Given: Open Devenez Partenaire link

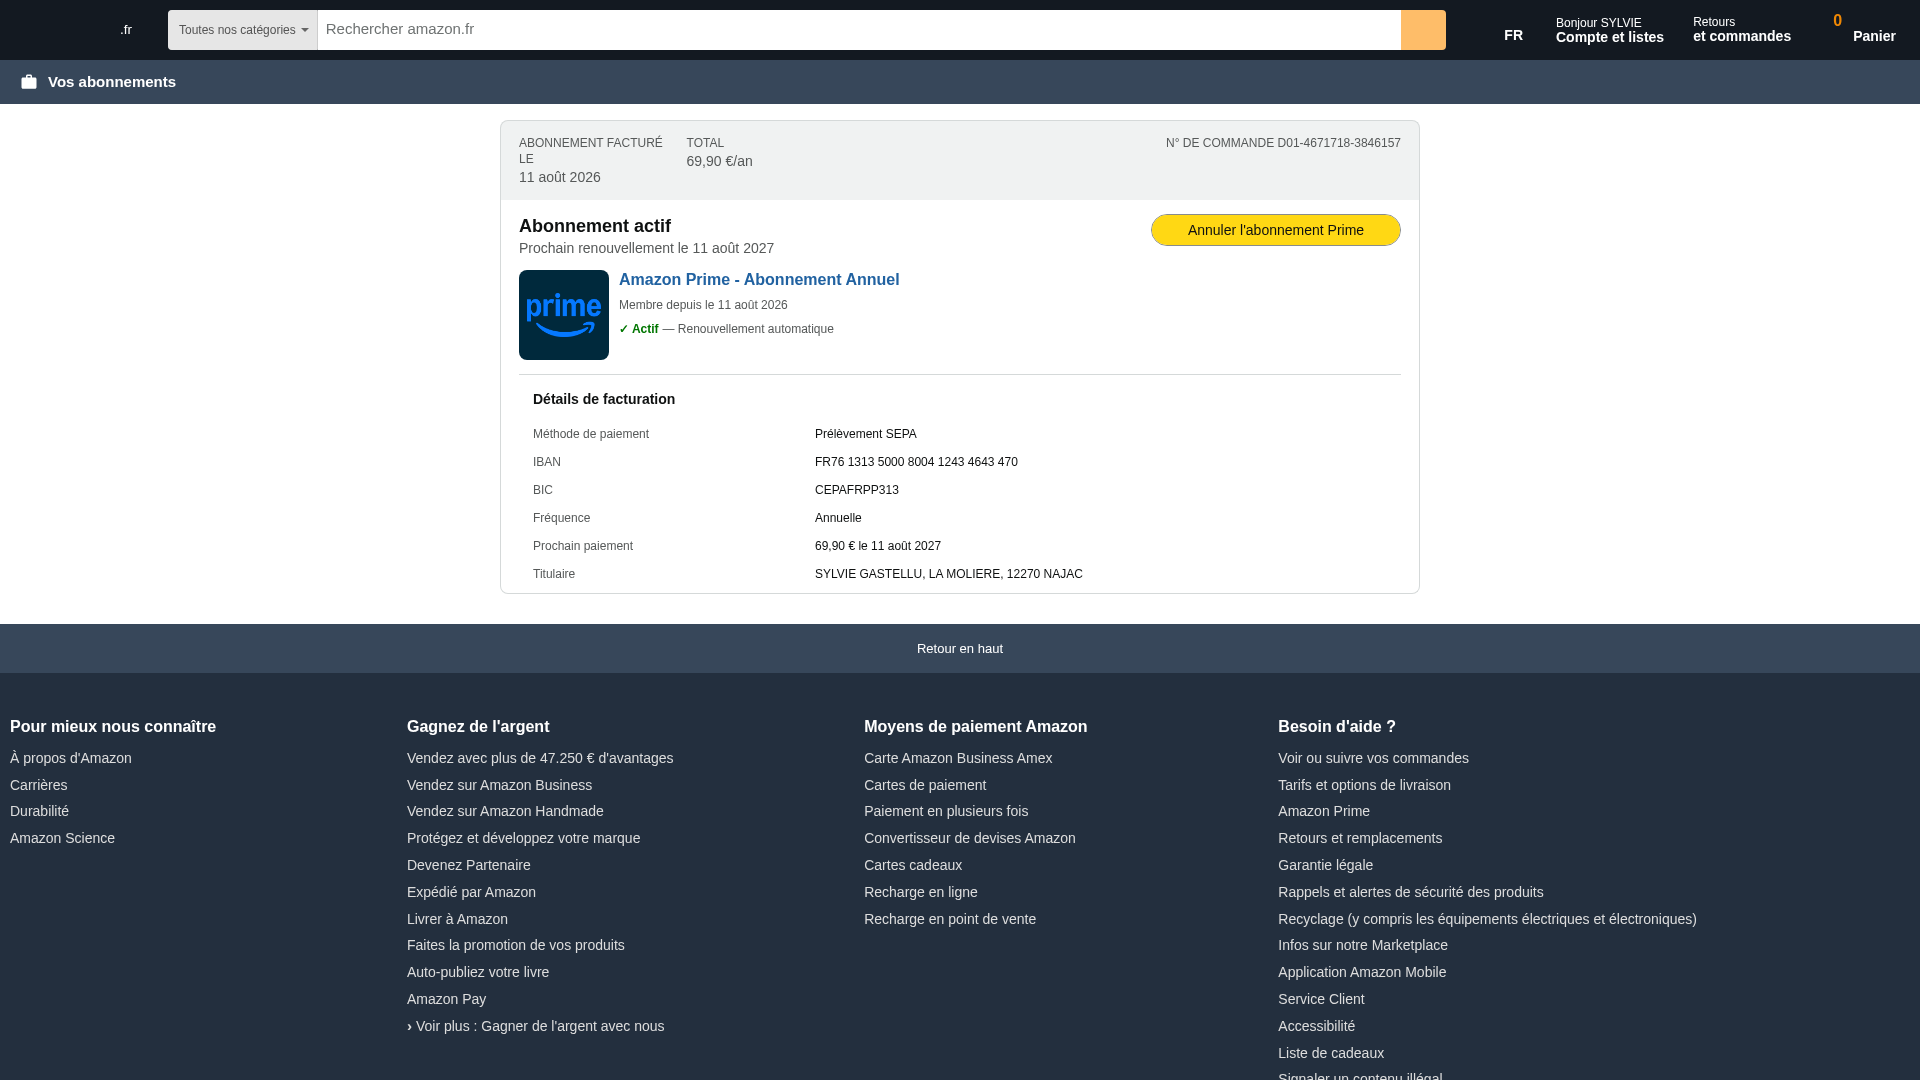Looking at the screenshot, I should coord(469,865).
